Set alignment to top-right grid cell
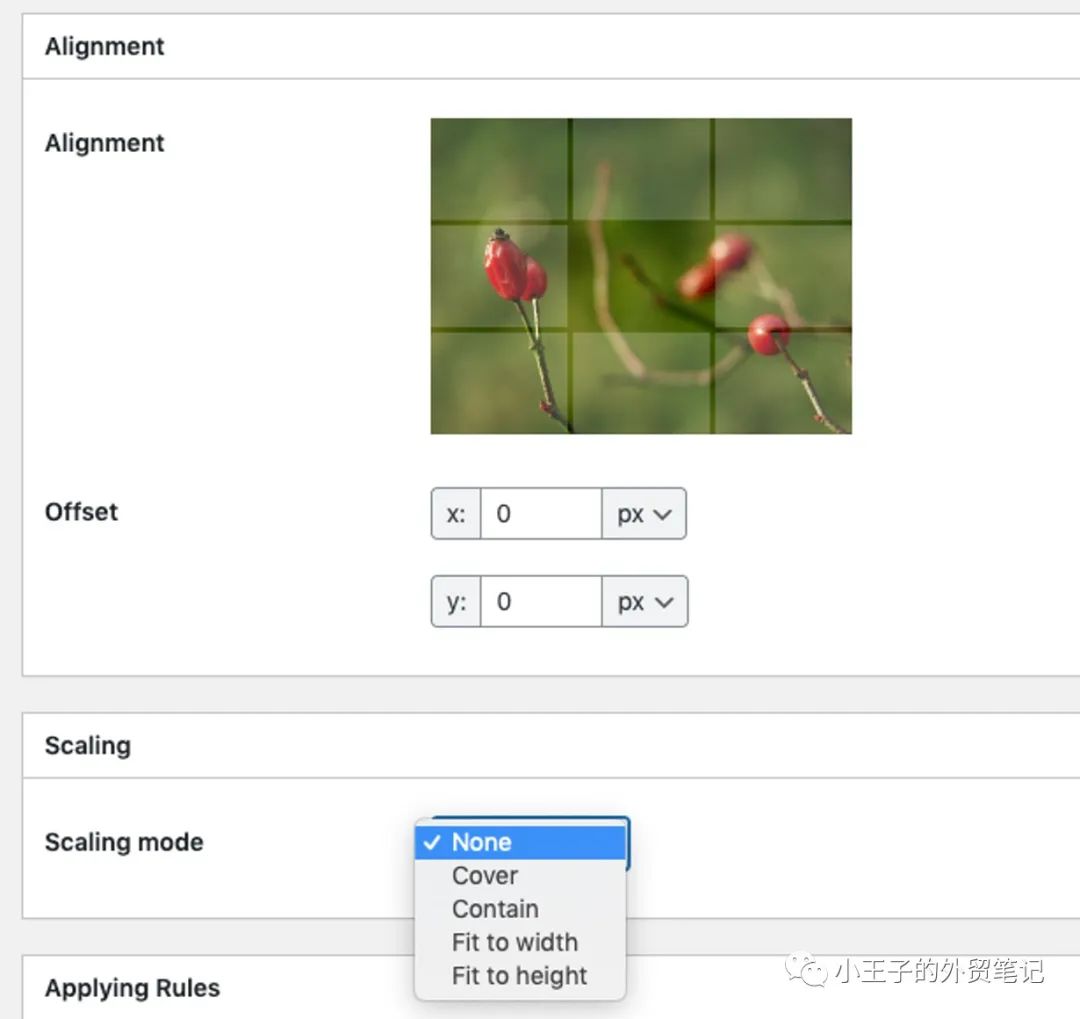Image resolution: width=1080 pixels, height=1019 pixels. 783,169
